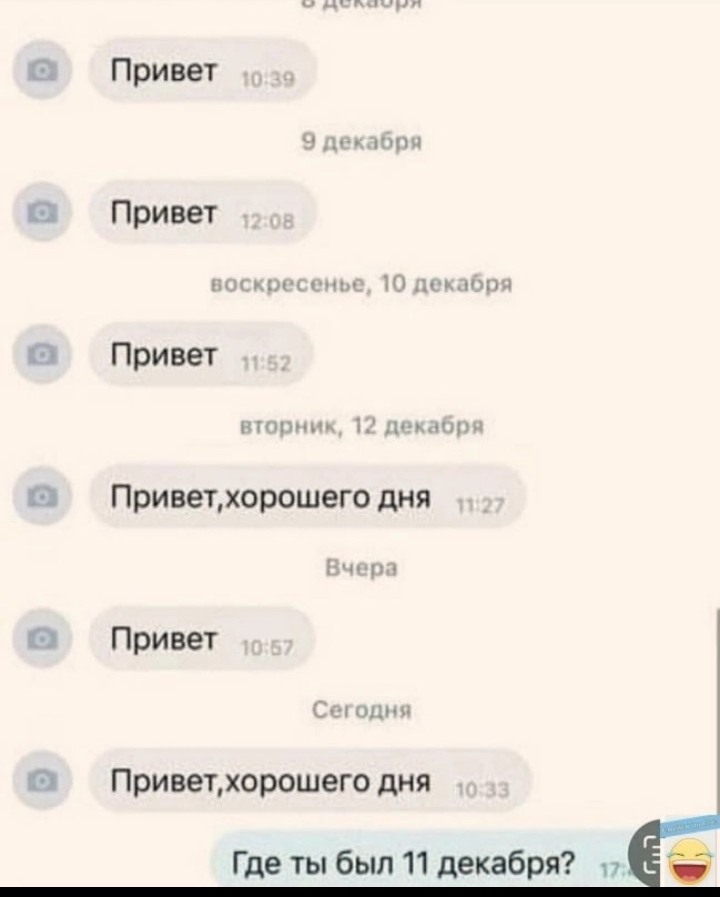
Task: Click the dark round watermark logo
Action: coord(646,854)
